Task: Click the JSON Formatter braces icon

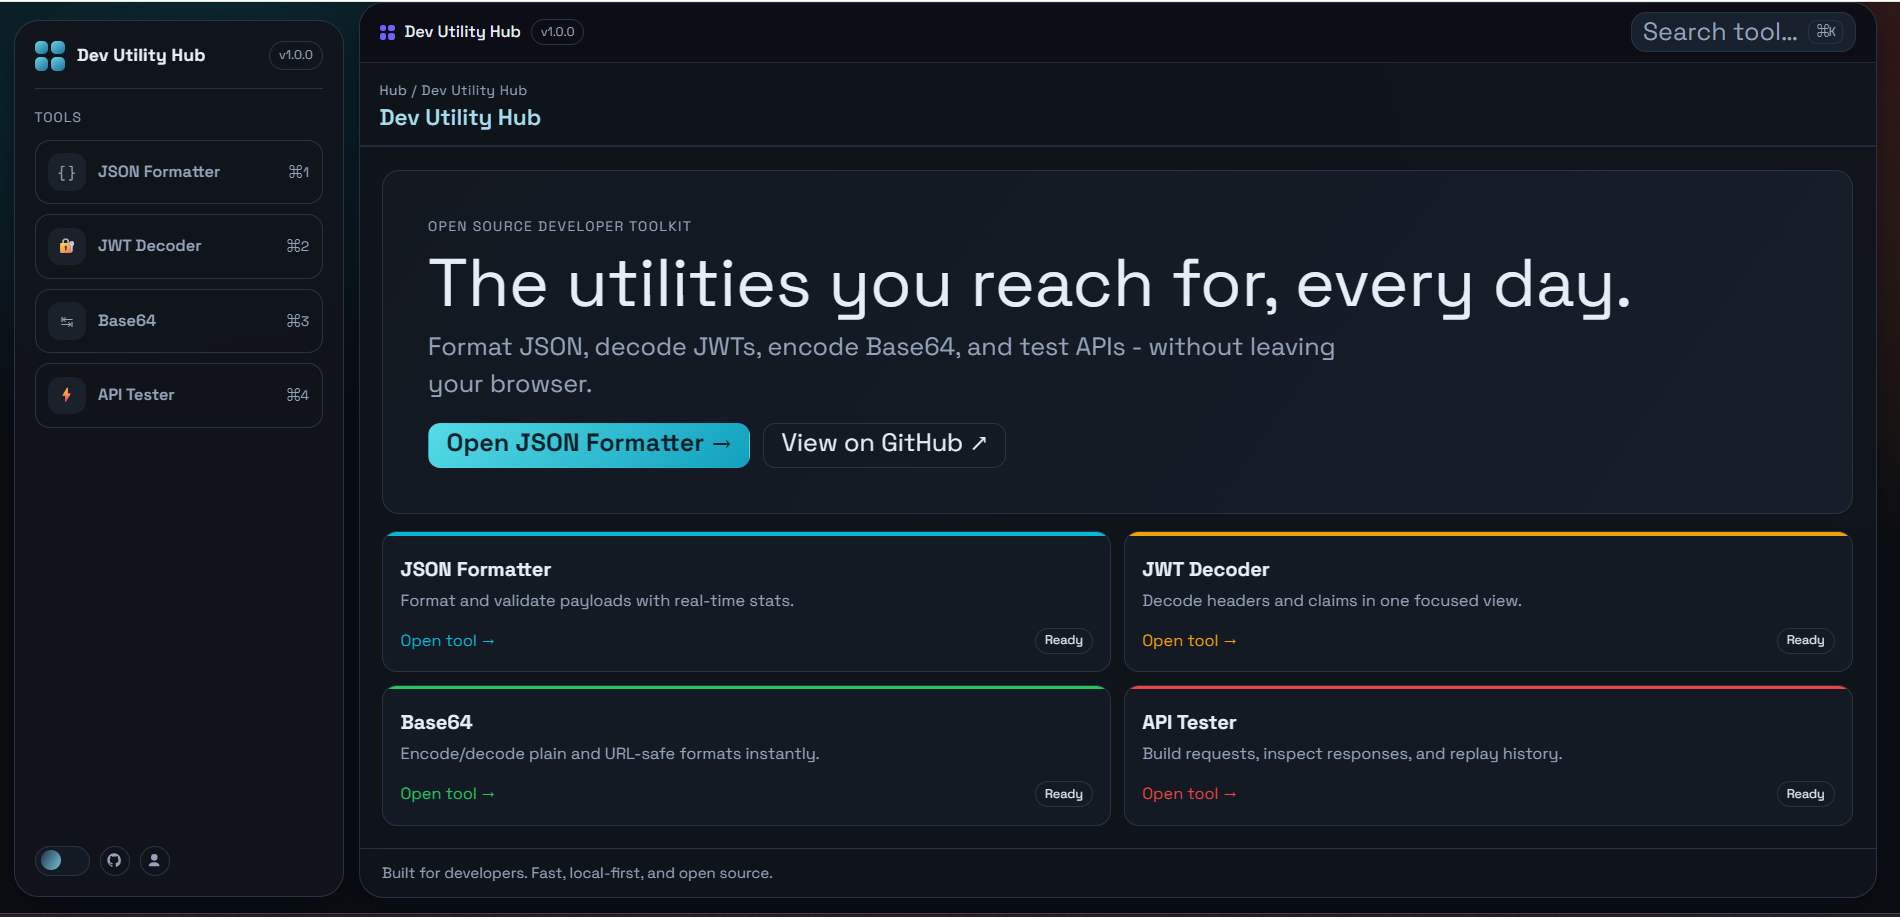Action: 67,172
